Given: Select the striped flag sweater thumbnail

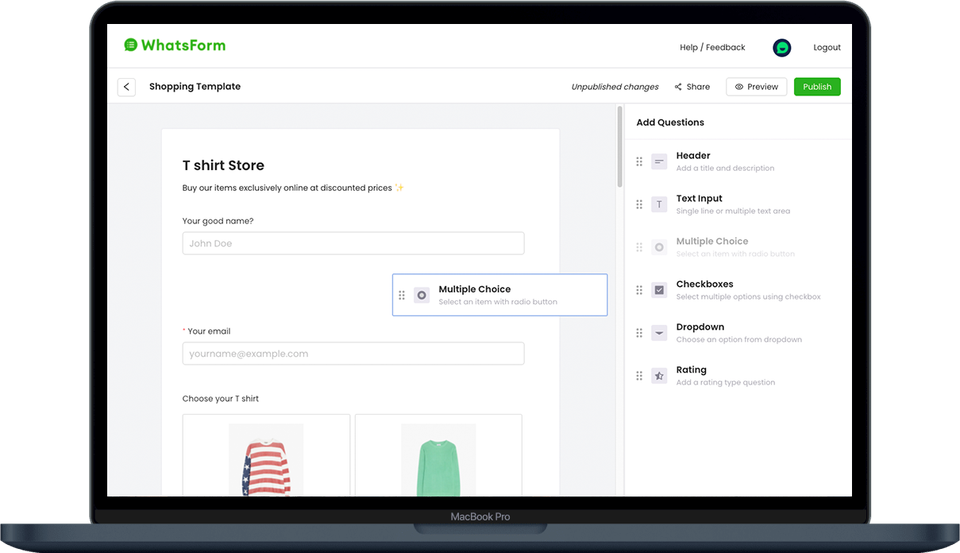Looking at the screenshot, I should pyautogui.click(x=266, y=459).
